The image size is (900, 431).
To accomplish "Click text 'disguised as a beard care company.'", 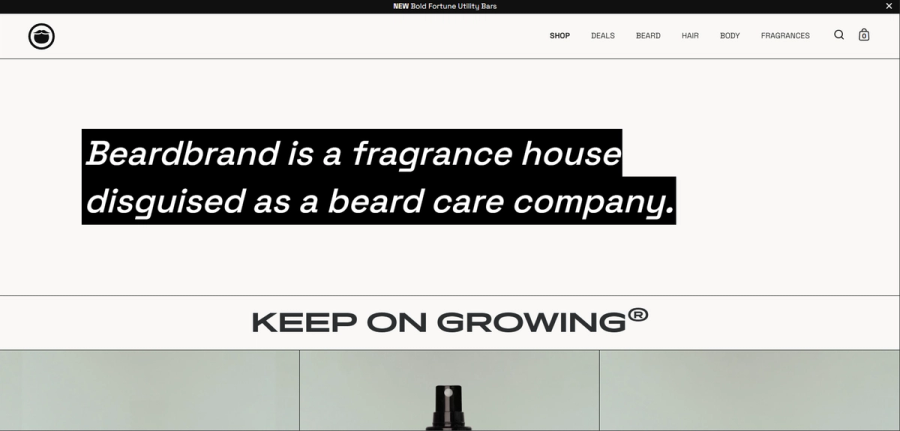I will (379, 201).
